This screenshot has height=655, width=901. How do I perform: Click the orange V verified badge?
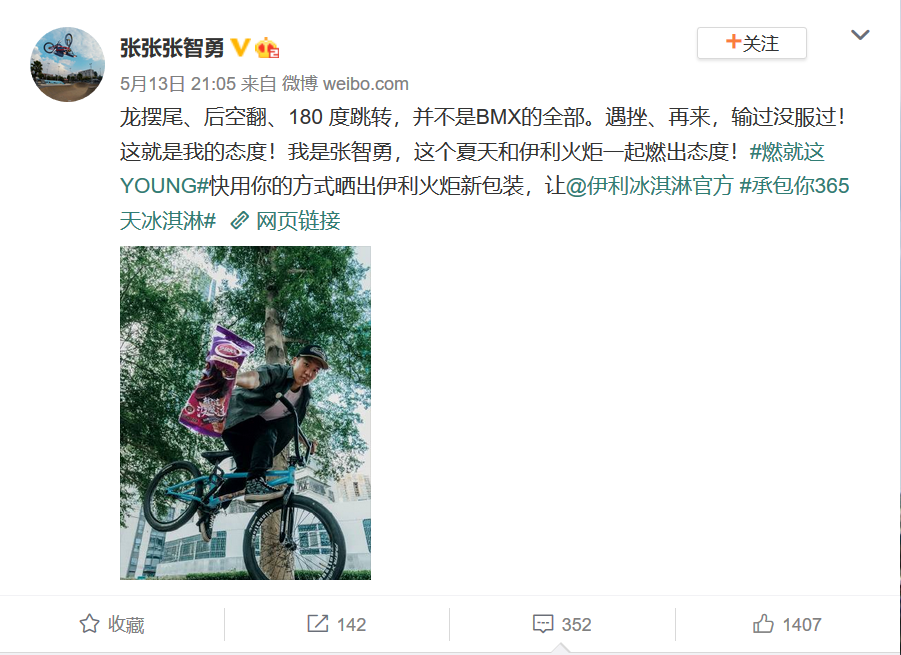[x=240, y=47]
